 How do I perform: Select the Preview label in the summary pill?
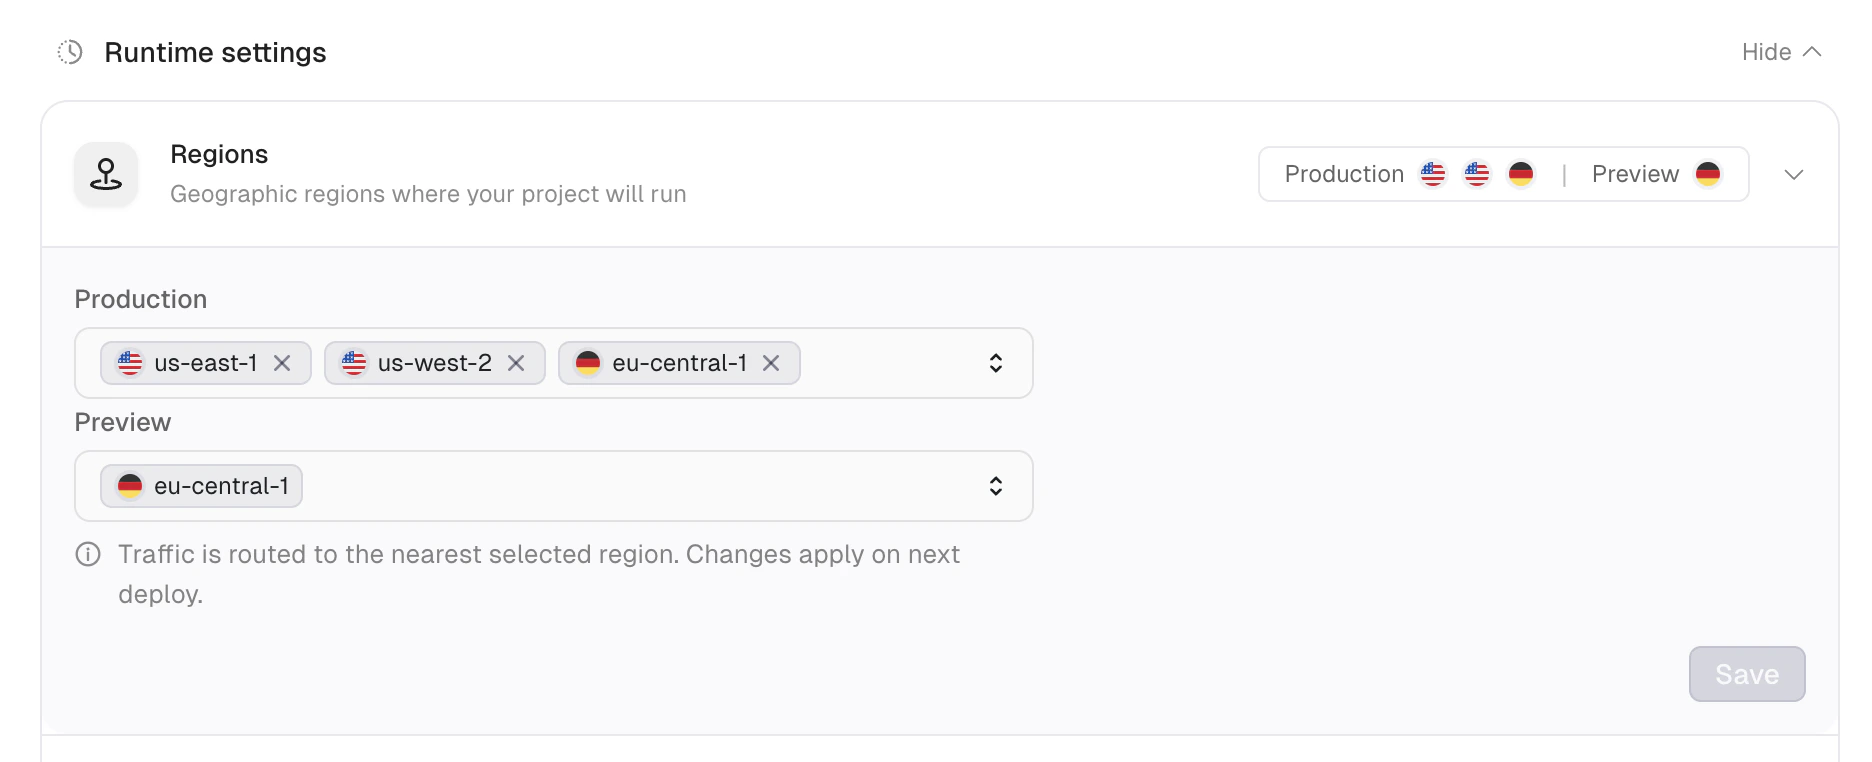(1635, 173)
